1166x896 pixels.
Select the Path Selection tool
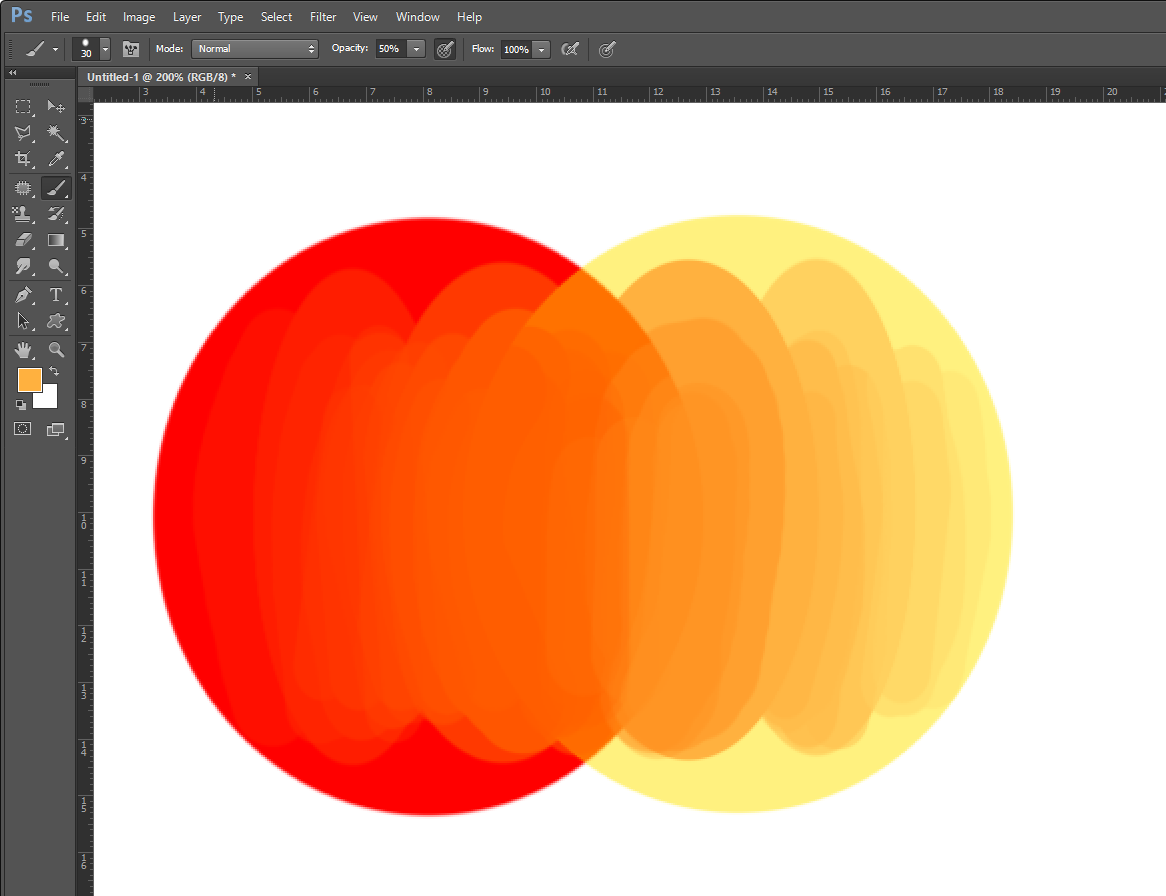point(23,321)
